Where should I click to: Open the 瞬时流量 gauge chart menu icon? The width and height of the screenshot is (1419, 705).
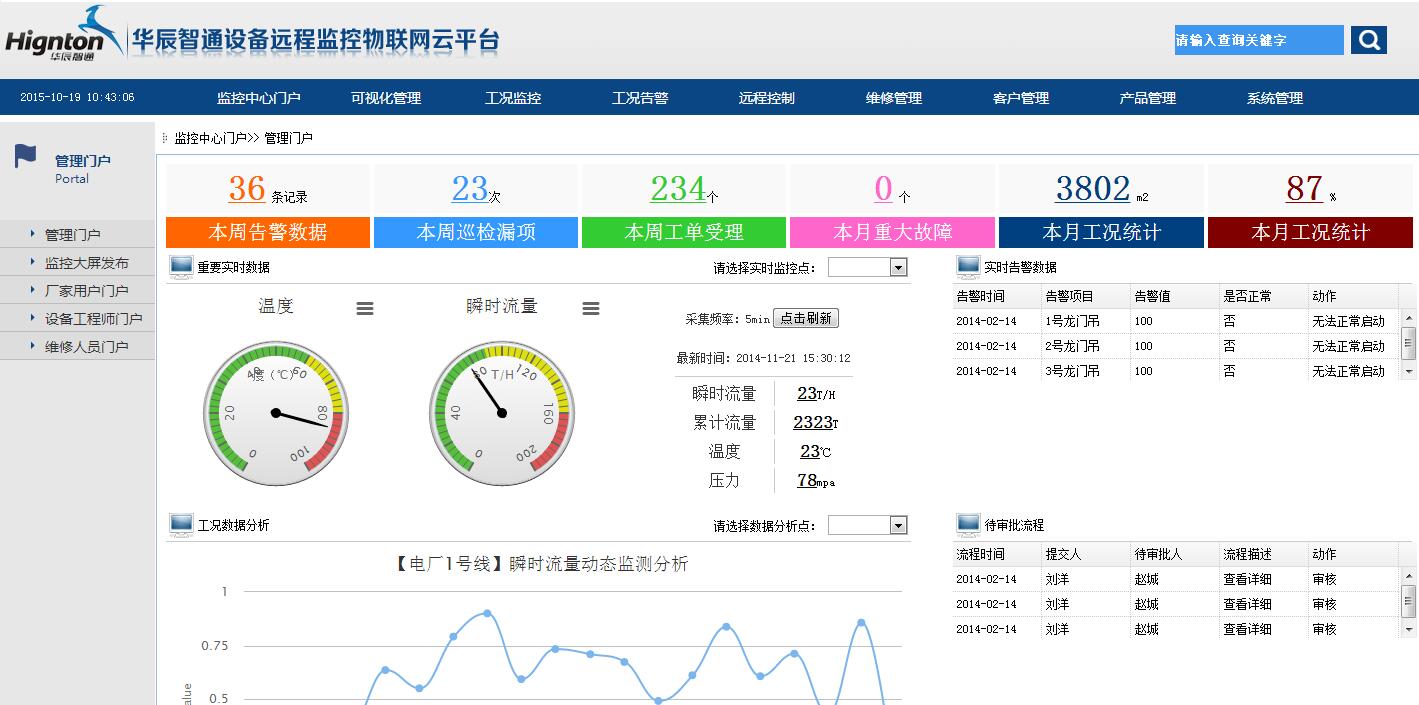point(590,309)
